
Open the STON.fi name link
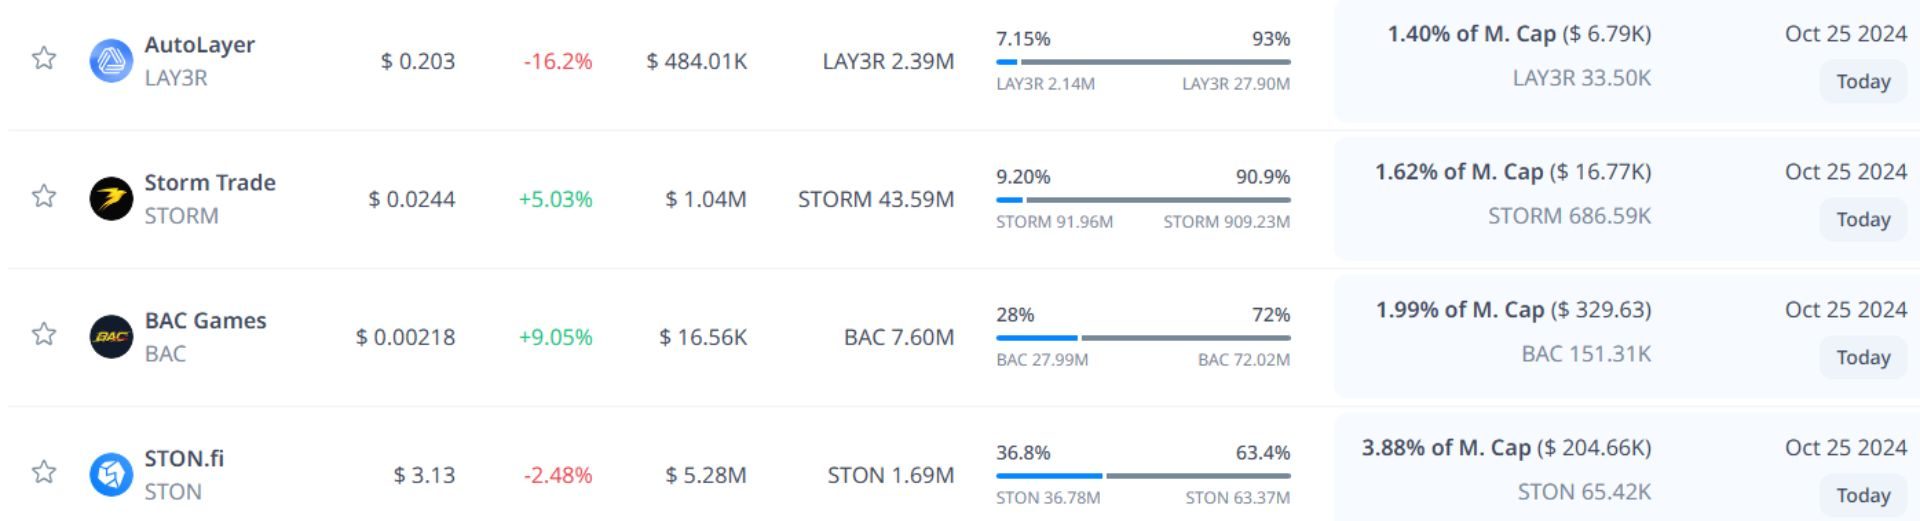pyautogui.click(x=184, y=459)
